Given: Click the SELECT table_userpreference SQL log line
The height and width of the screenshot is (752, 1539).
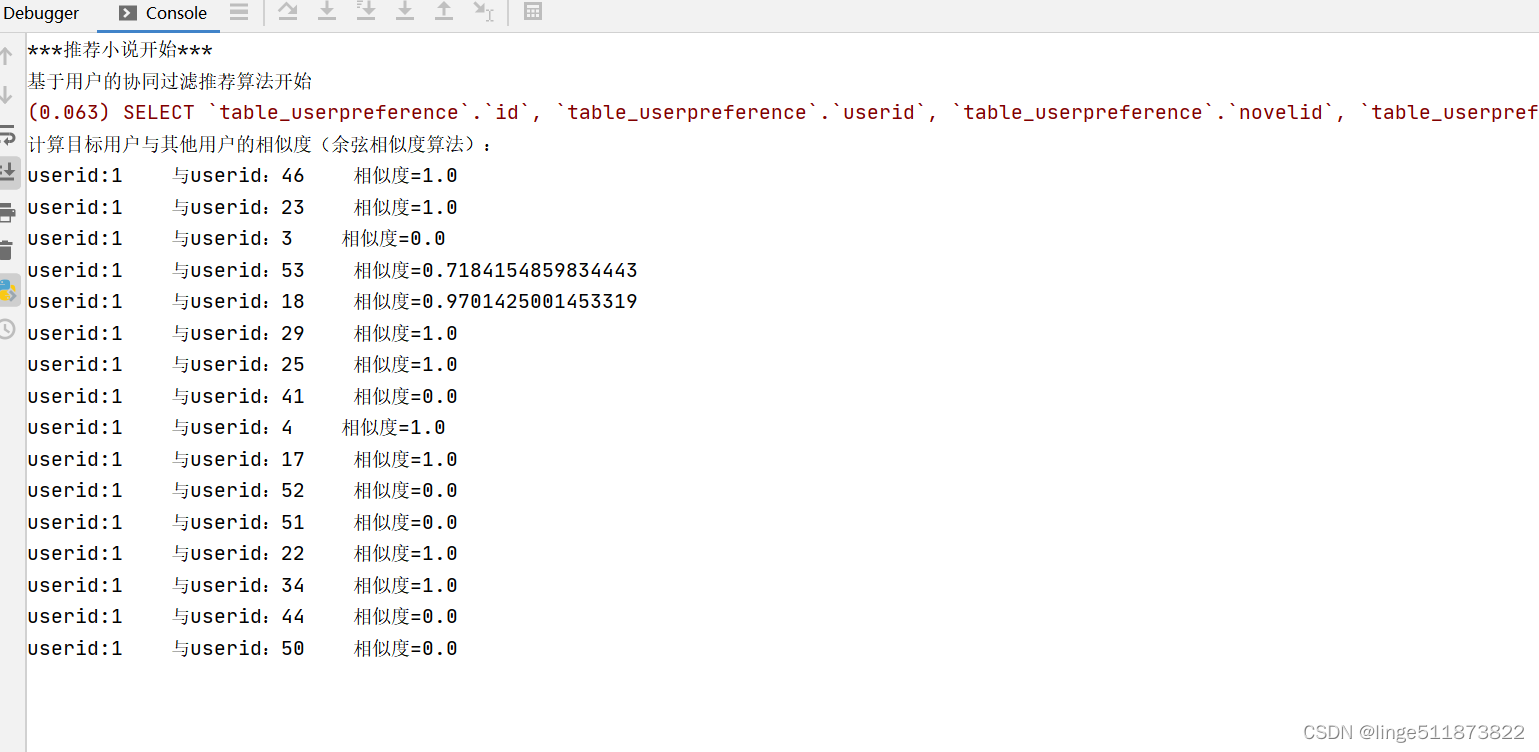Looking at the screenshot, I should (x=783, y=113).
